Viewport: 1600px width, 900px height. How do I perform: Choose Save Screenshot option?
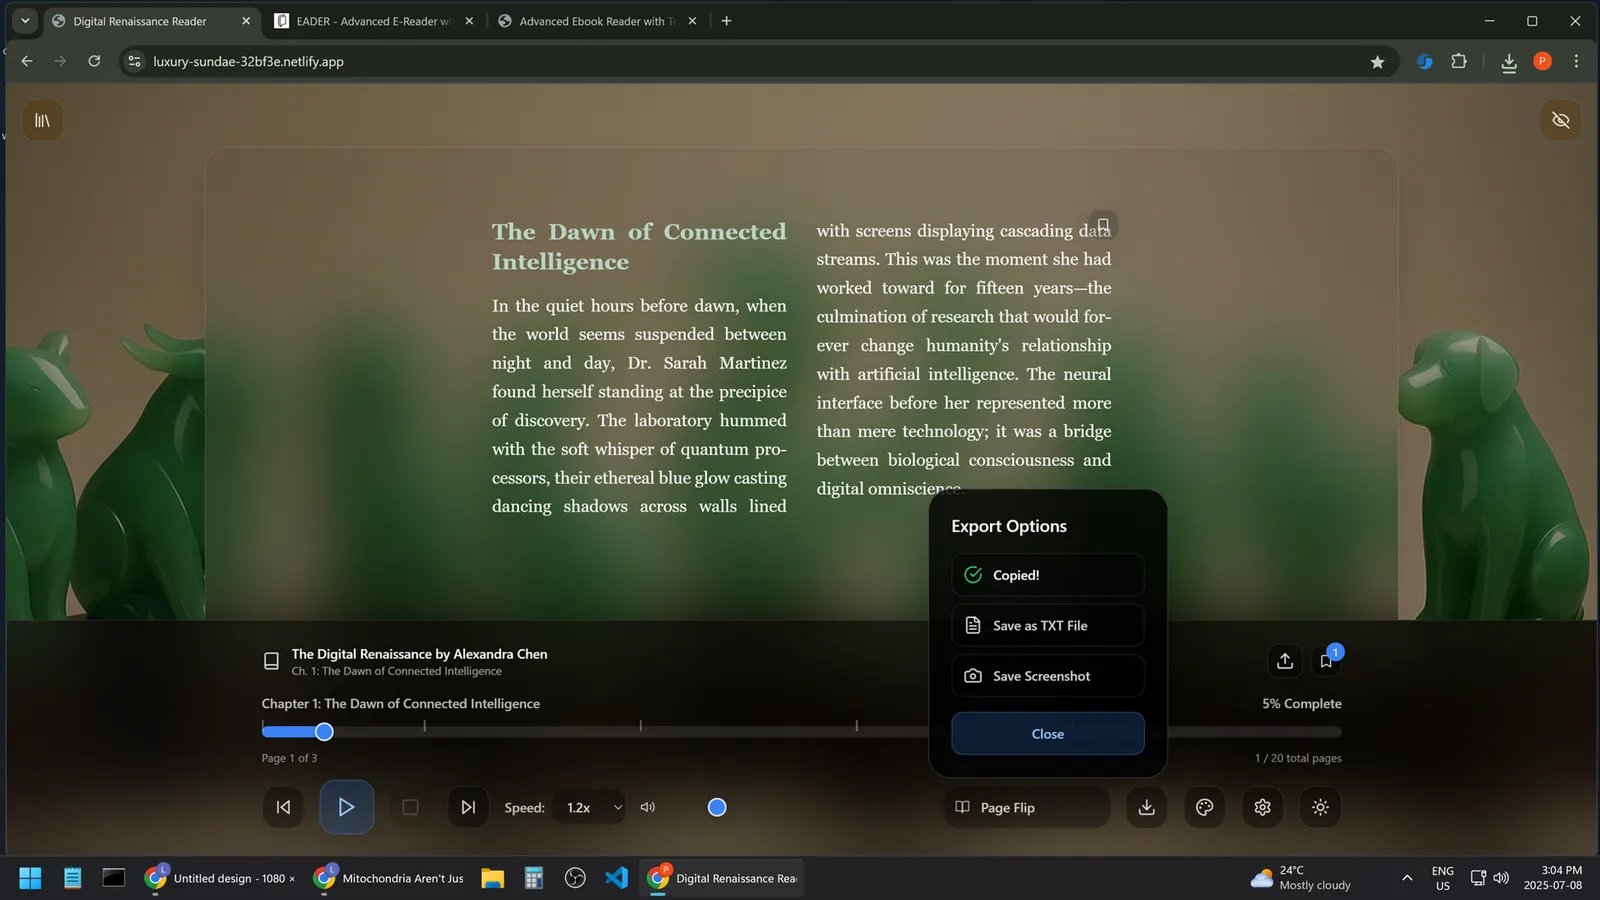pyautogui.click(x=1048, y=676)
